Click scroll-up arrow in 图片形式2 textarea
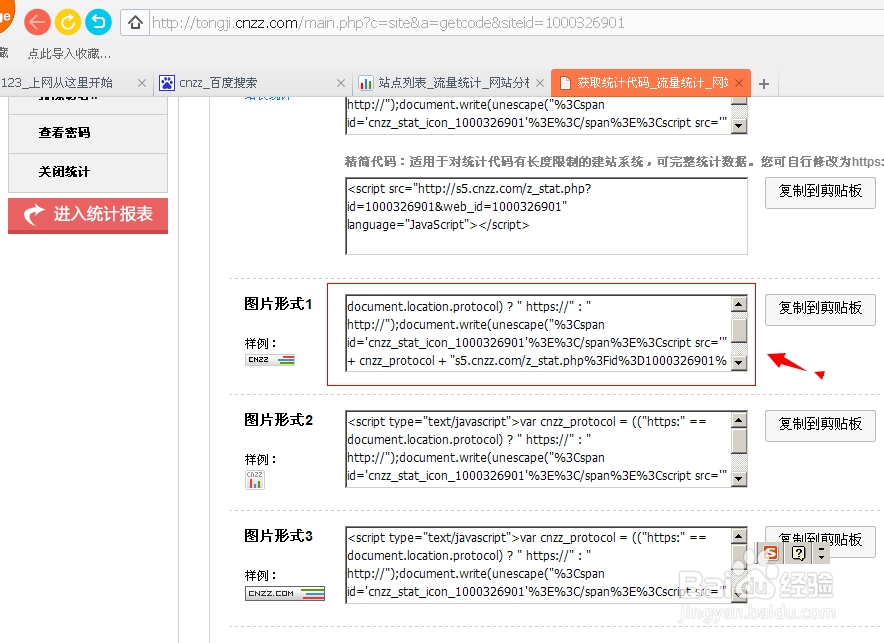 click(x=739, y=420)
